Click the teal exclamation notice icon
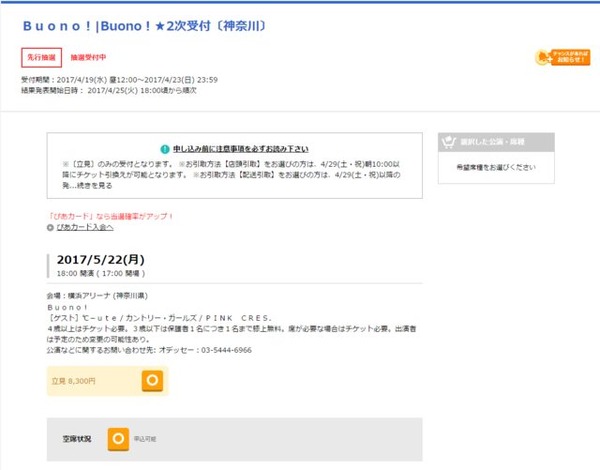This screenshot has height=470, width=600. tap(165, 149)
